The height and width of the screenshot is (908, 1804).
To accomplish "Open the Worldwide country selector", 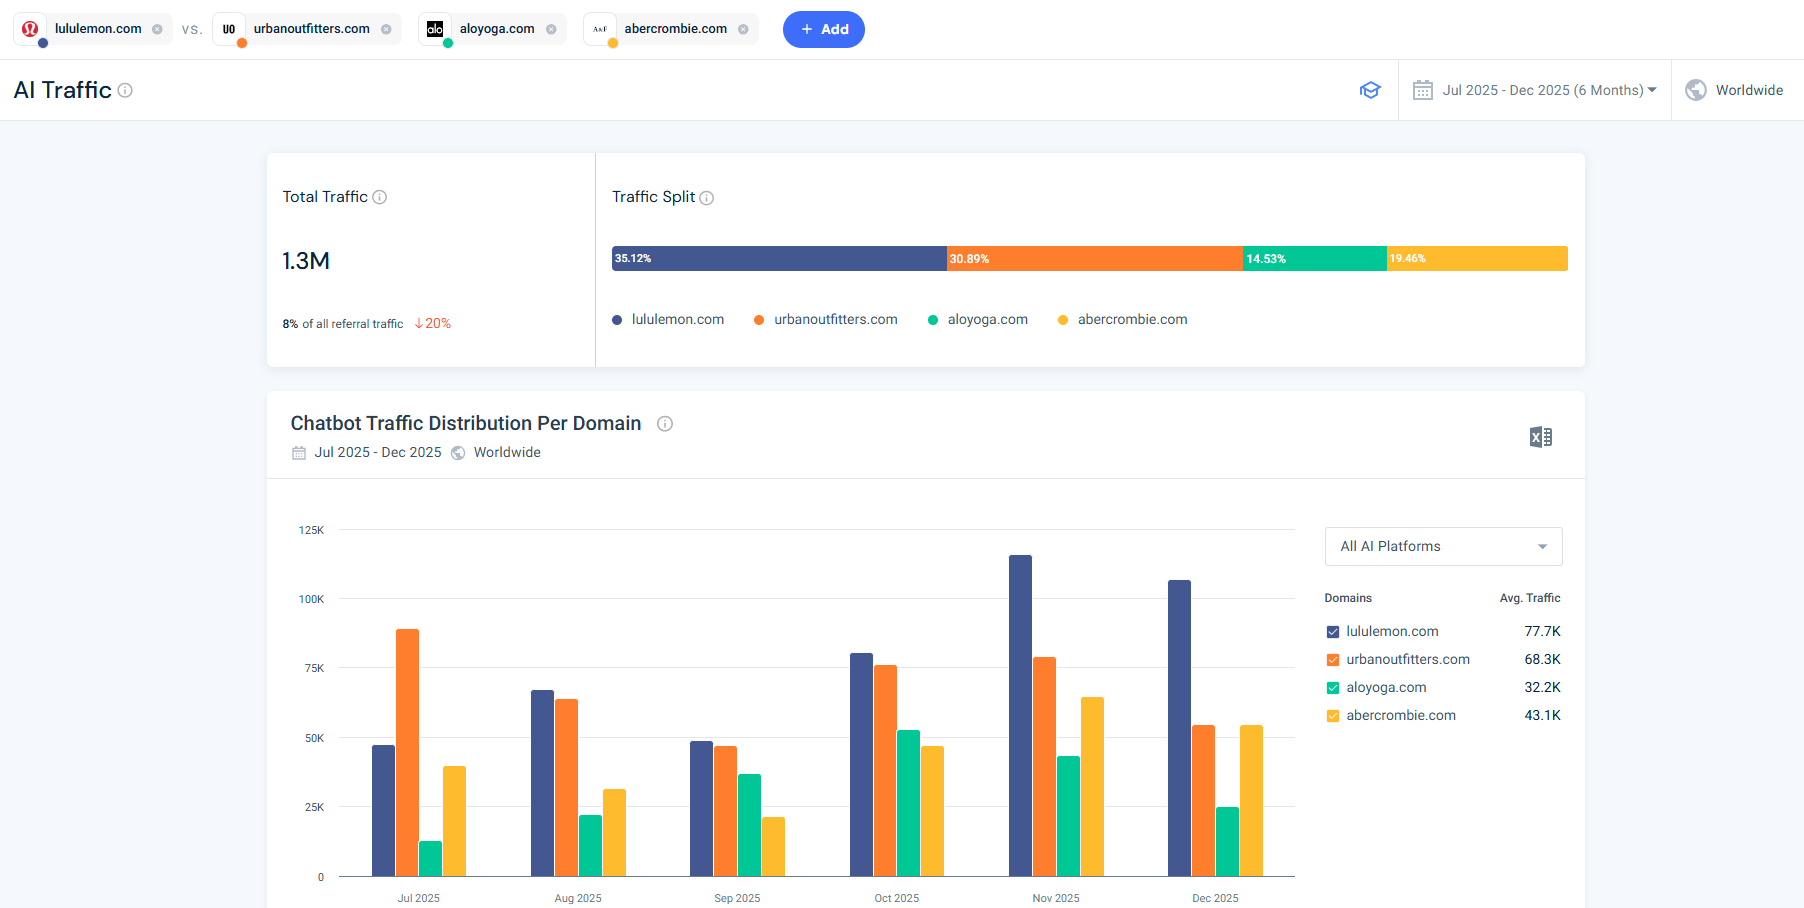I will pyautogui.click(x=1735, y=90).
